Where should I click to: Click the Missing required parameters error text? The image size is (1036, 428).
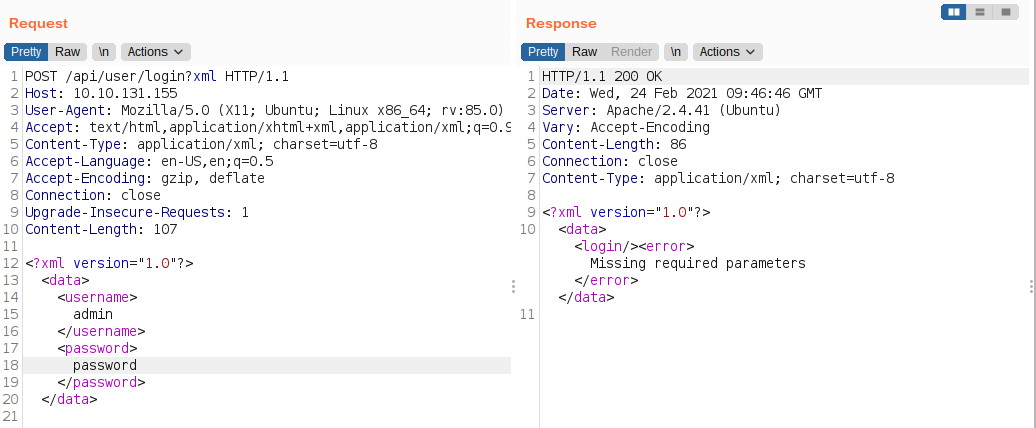click(x=698, y=264)
